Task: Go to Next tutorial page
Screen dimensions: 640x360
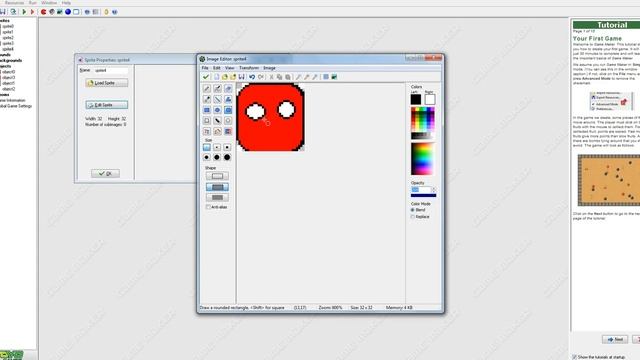Action: tap(615, 339)
